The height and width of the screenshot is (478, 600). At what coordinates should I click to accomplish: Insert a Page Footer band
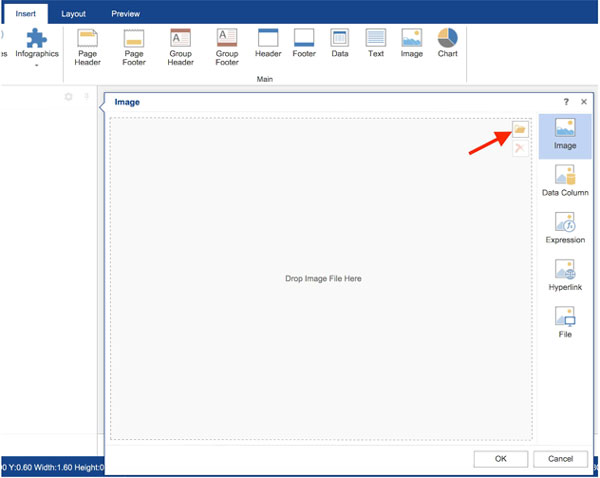click(134, 47)
